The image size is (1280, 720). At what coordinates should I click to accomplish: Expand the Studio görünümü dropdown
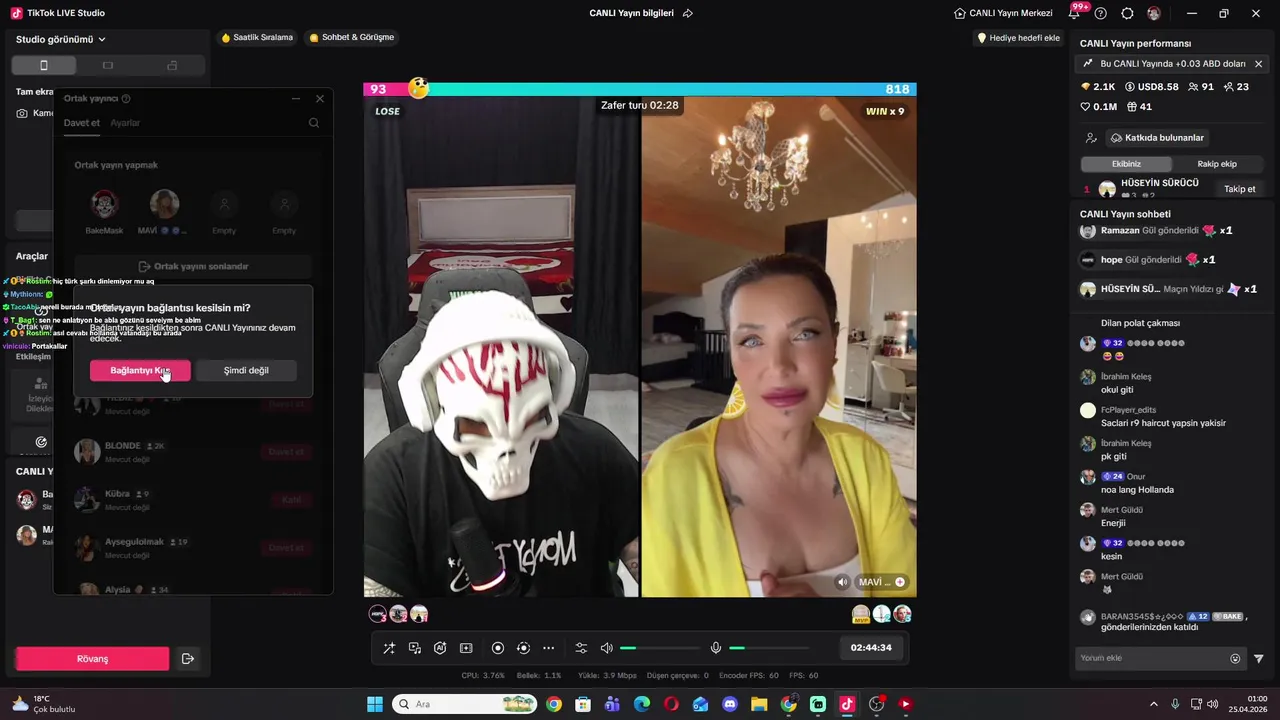(61, 39)
